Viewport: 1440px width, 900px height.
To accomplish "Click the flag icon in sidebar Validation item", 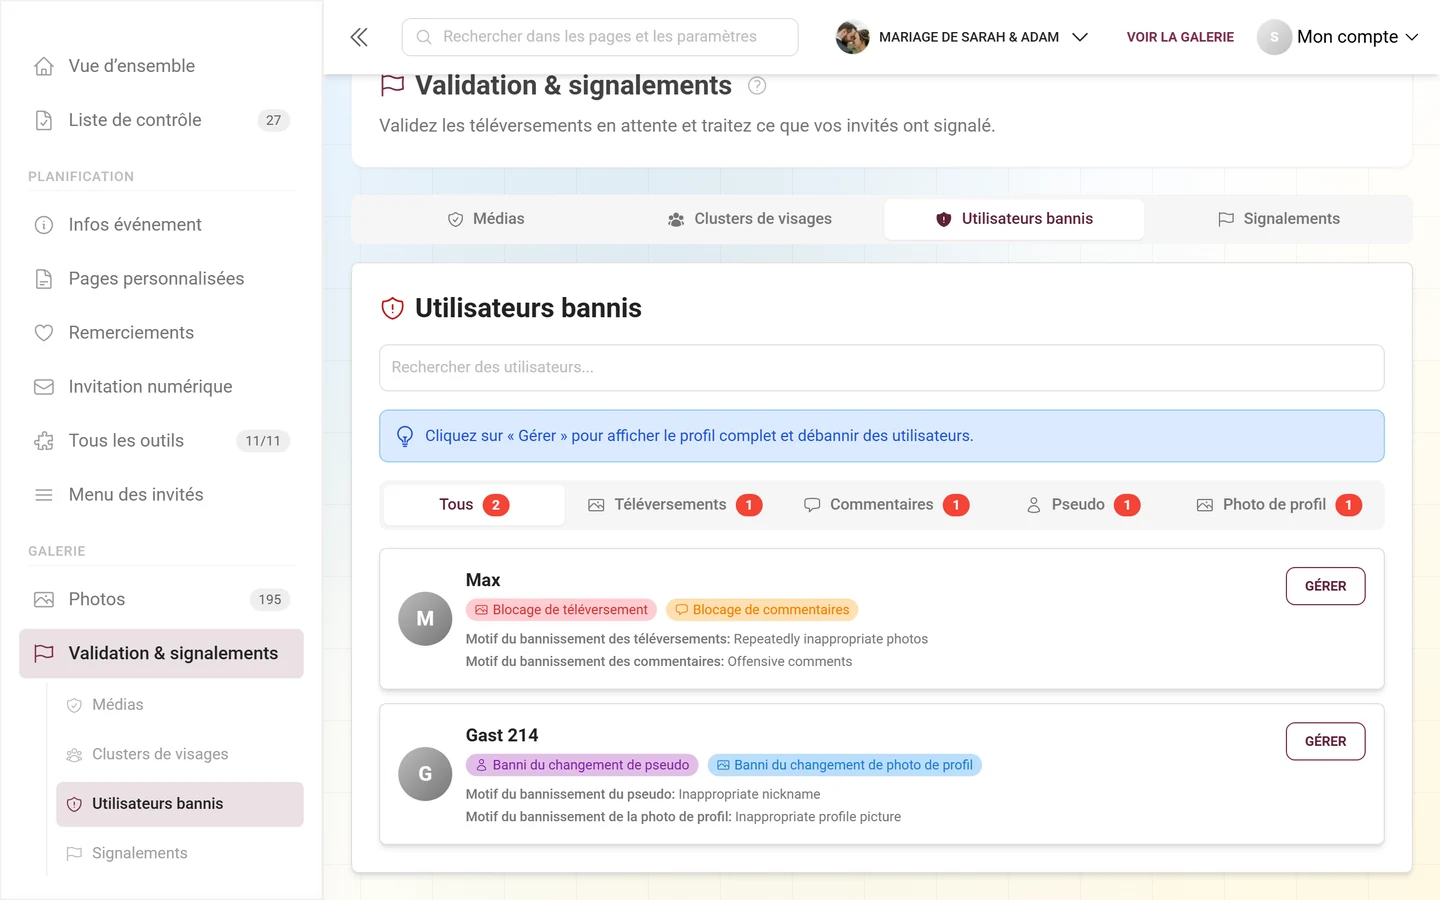I will tap(44, 653).
